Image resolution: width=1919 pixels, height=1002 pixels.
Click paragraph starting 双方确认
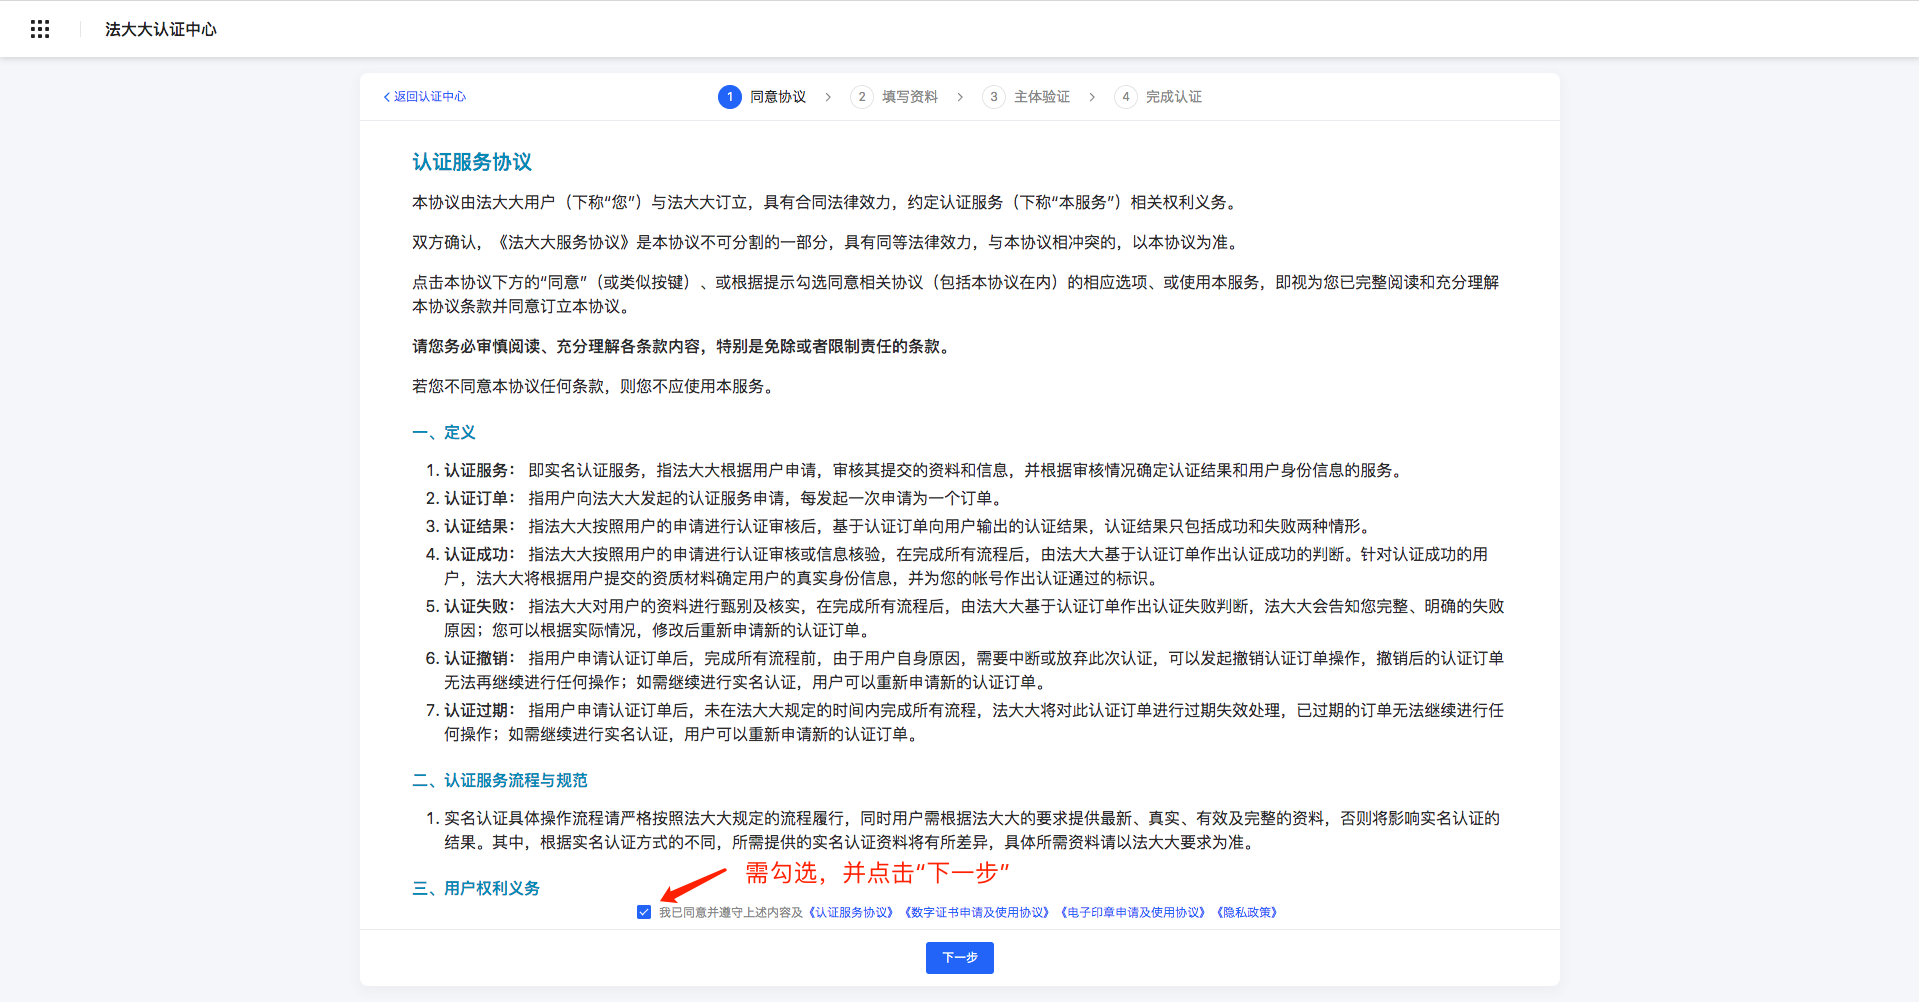pos(828,242)
